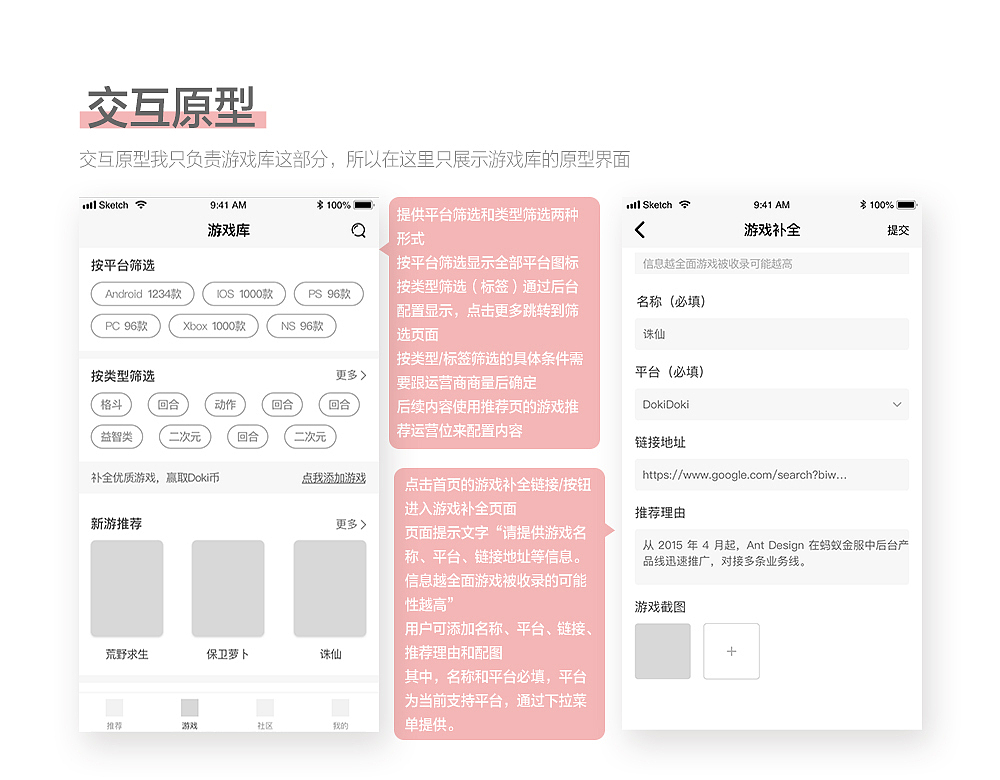Switch to the 游戏 bottom tab
Viewport: 1000px width, 780px height.
189,714
